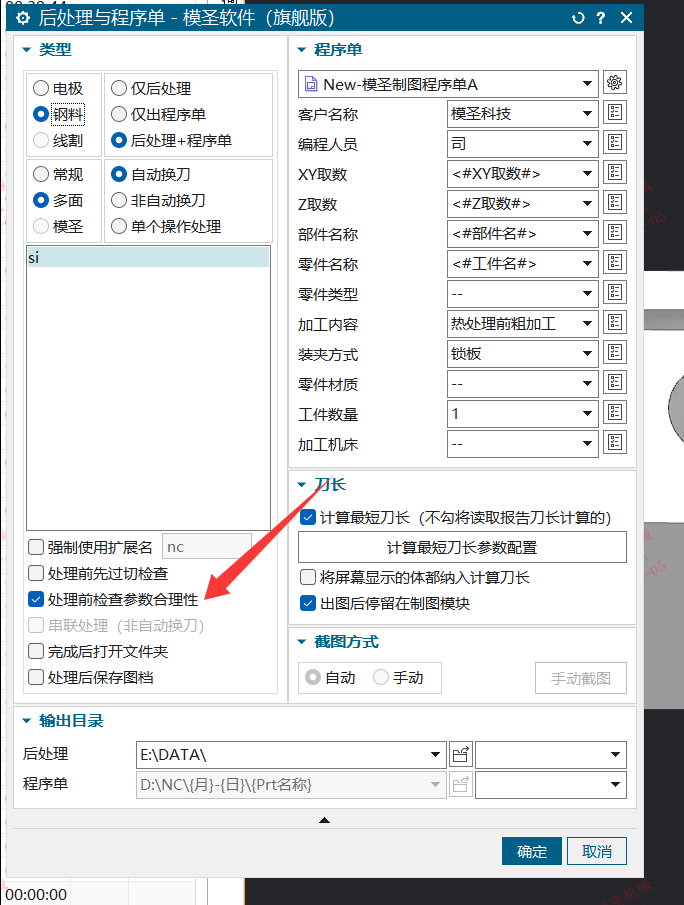The width and height of the screenshot is (684, 905).
Task: Open Z取数 dropdown
Action: point(522,204)
